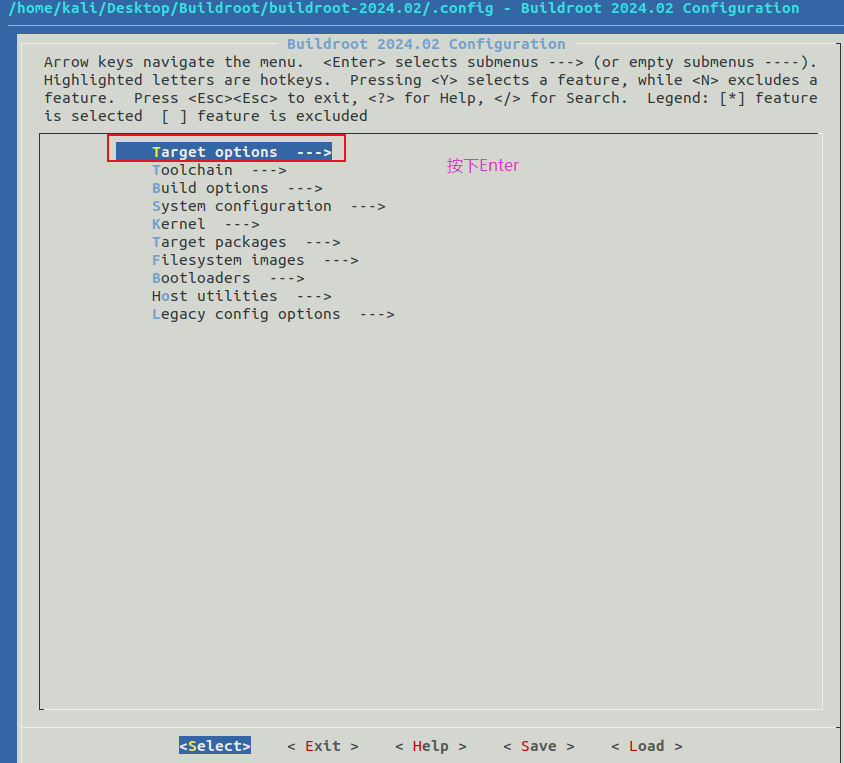844x763 pixels.
Task: Click the 'Buildroot 2024.02 Configuration' dialog title
Action: pos(426,44)
